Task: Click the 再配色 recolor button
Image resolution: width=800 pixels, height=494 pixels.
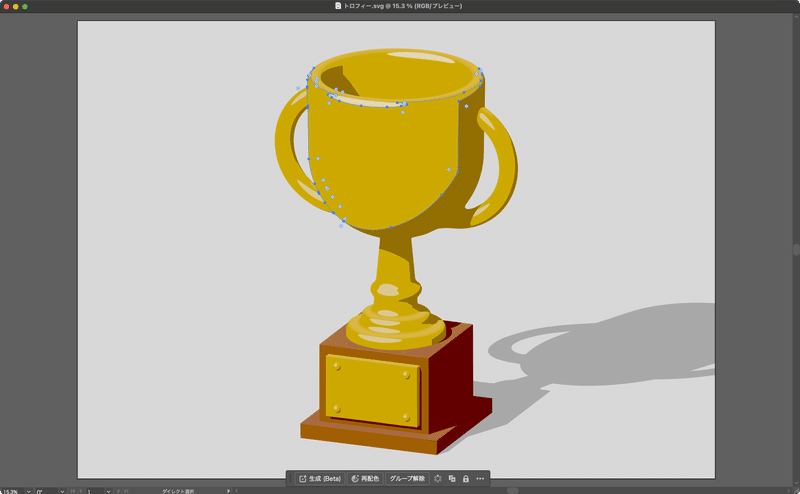Action: 365,479
